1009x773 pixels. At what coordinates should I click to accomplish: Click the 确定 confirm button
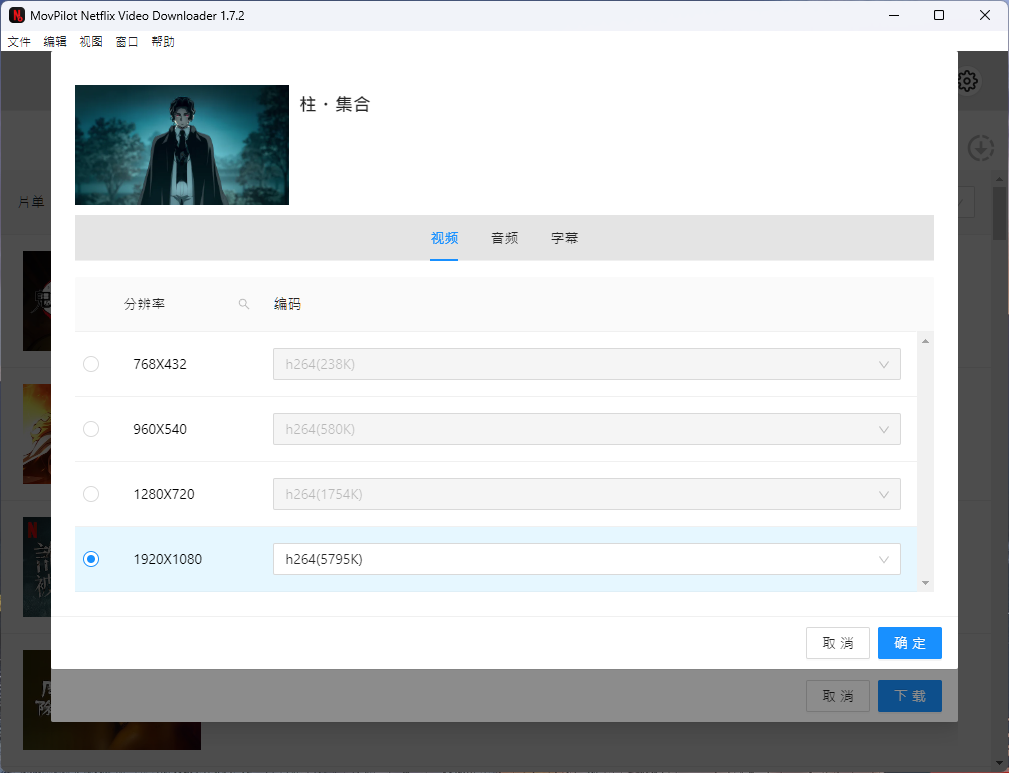[x=909, y=643]
